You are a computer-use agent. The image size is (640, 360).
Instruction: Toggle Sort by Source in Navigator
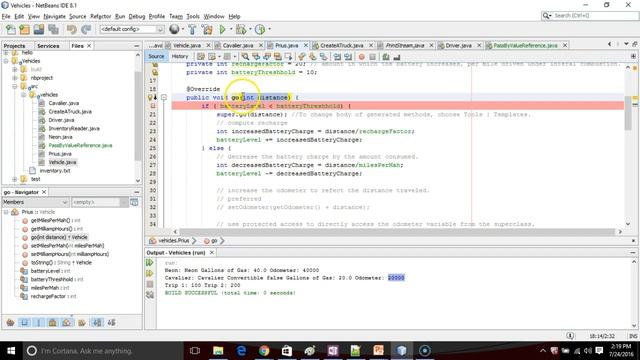(x=111, y=322)
